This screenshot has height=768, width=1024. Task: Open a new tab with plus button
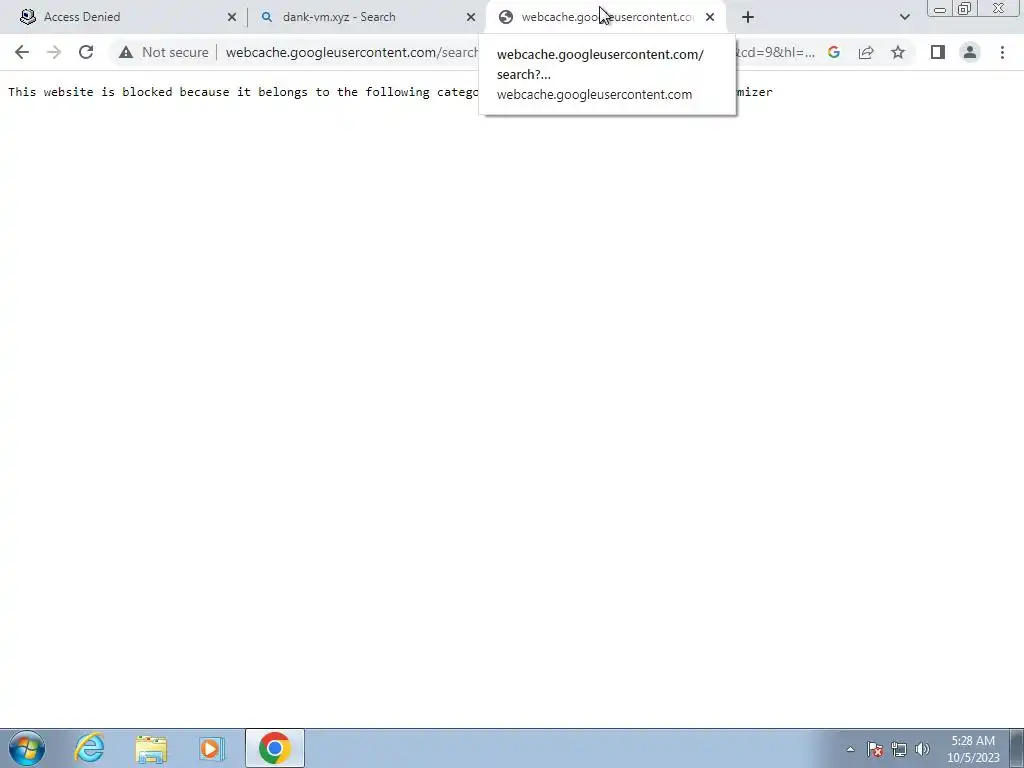point(748,17)
